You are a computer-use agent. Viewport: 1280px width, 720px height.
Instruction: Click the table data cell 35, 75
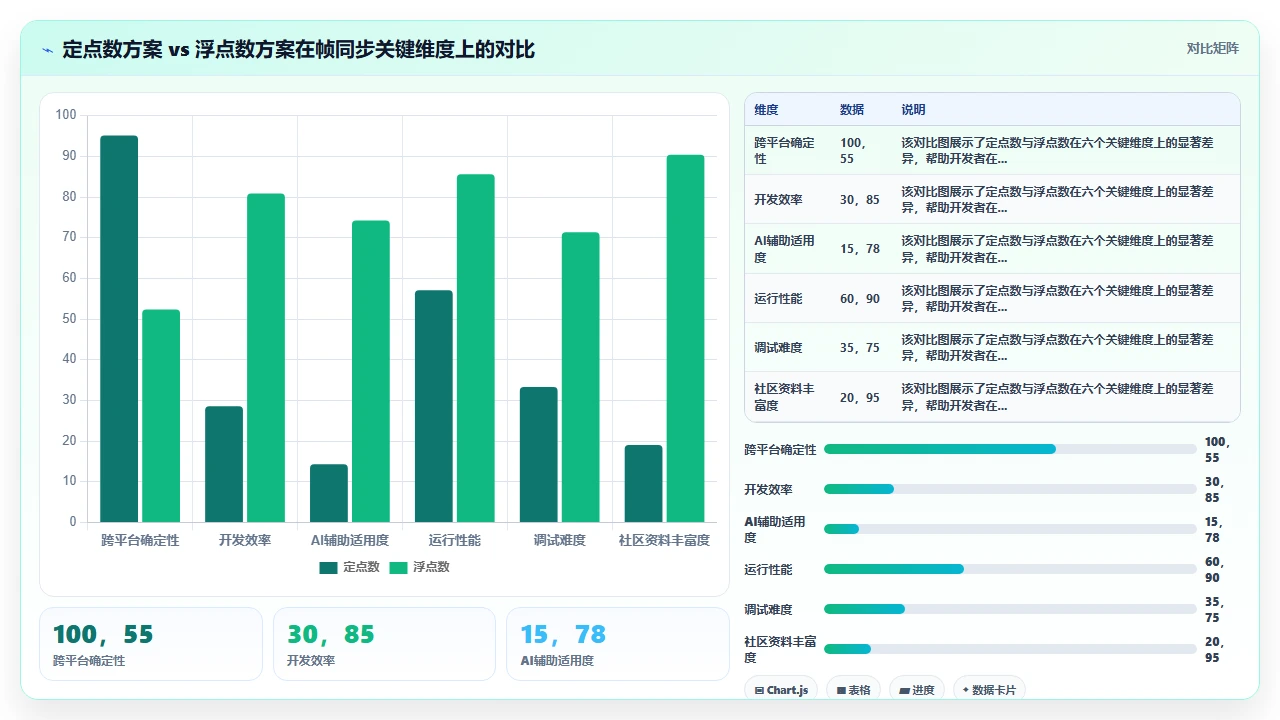coord(860,347)
